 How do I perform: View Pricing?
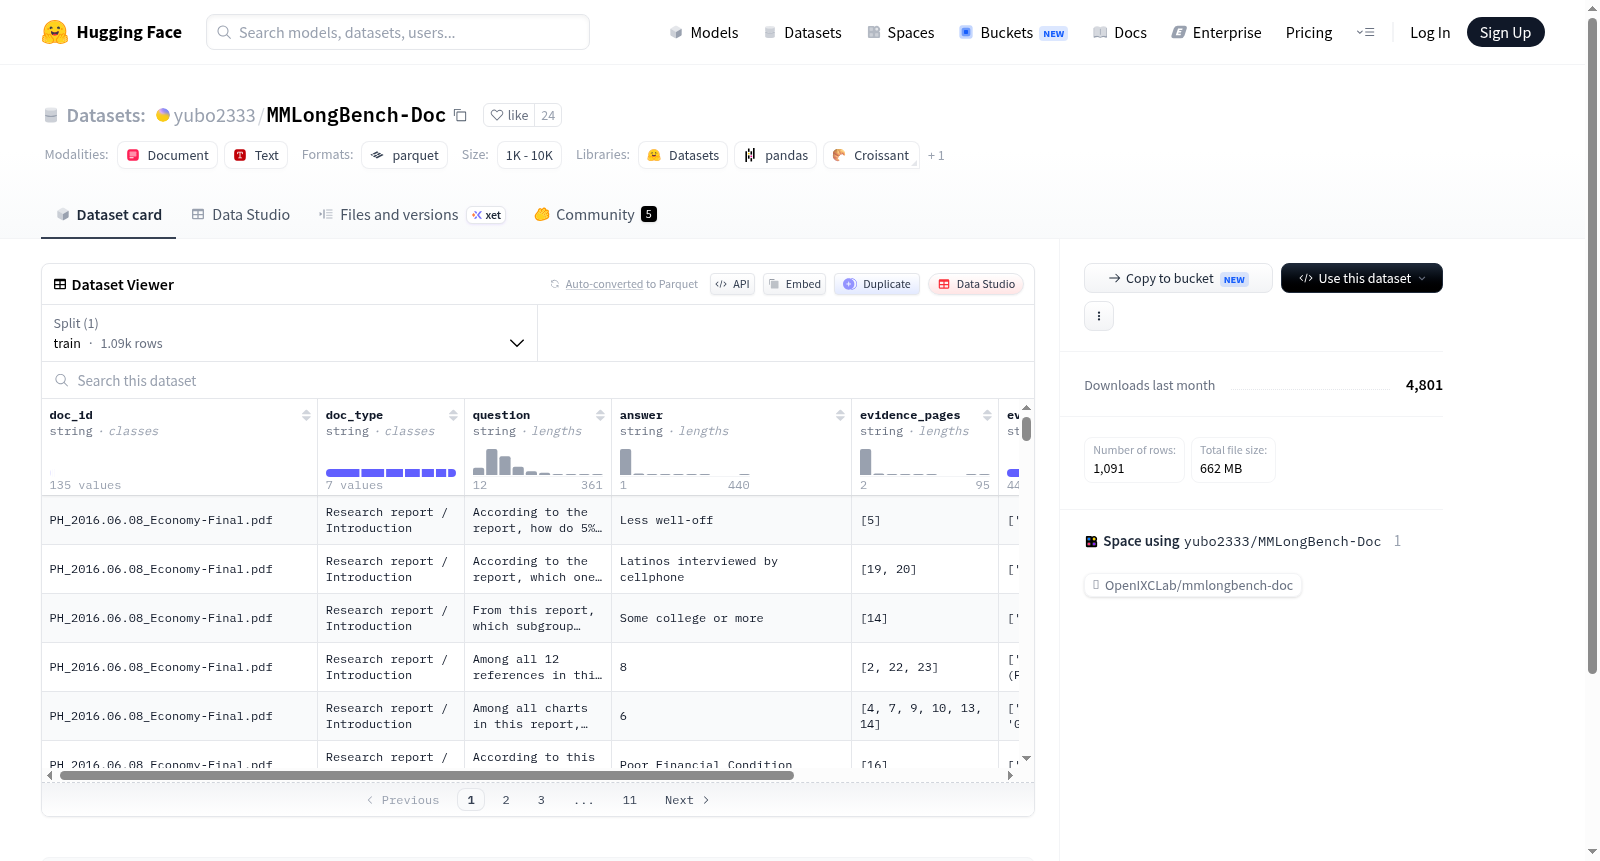1309,32
